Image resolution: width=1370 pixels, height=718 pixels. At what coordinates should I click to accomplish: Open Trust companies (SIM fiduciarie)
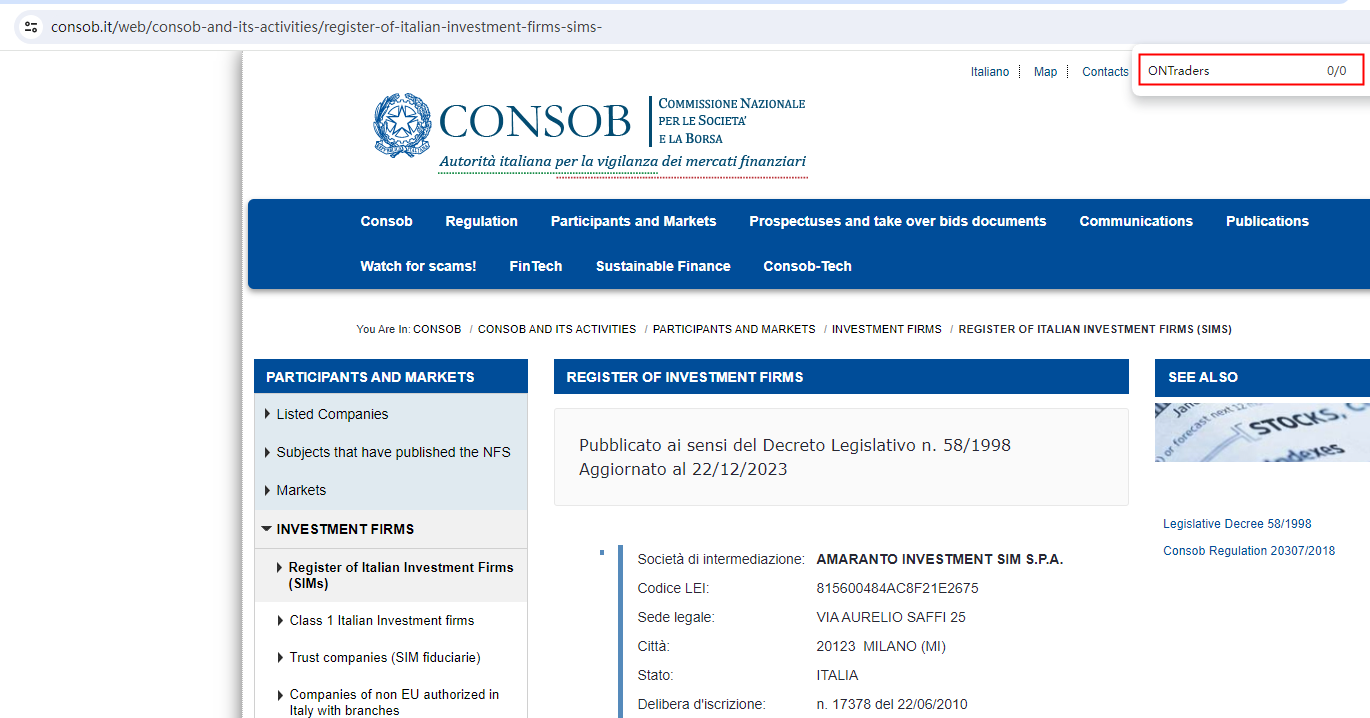(384, 657)
